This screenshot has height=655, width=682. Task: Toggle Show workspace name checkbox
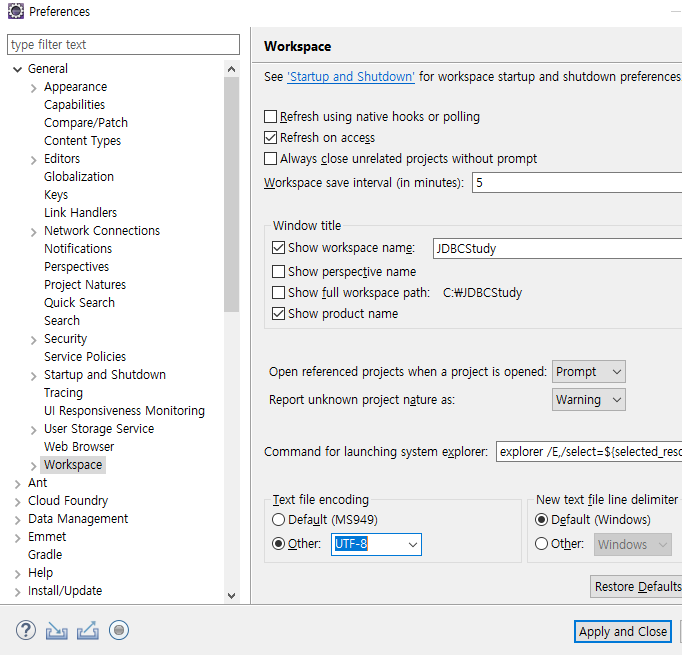278,247
